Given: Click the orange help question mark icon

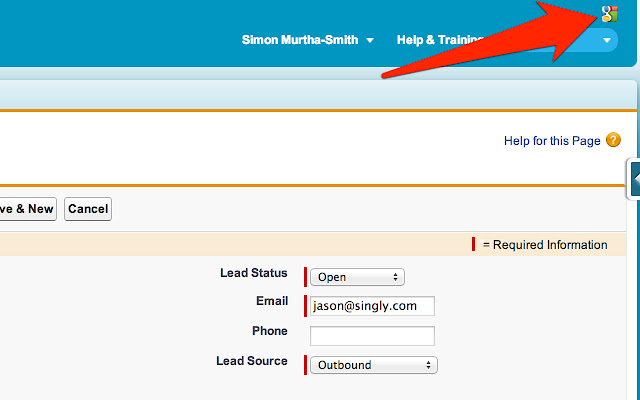Looking at the screenshot, I should pyautogui.click(x=613, y=140).
